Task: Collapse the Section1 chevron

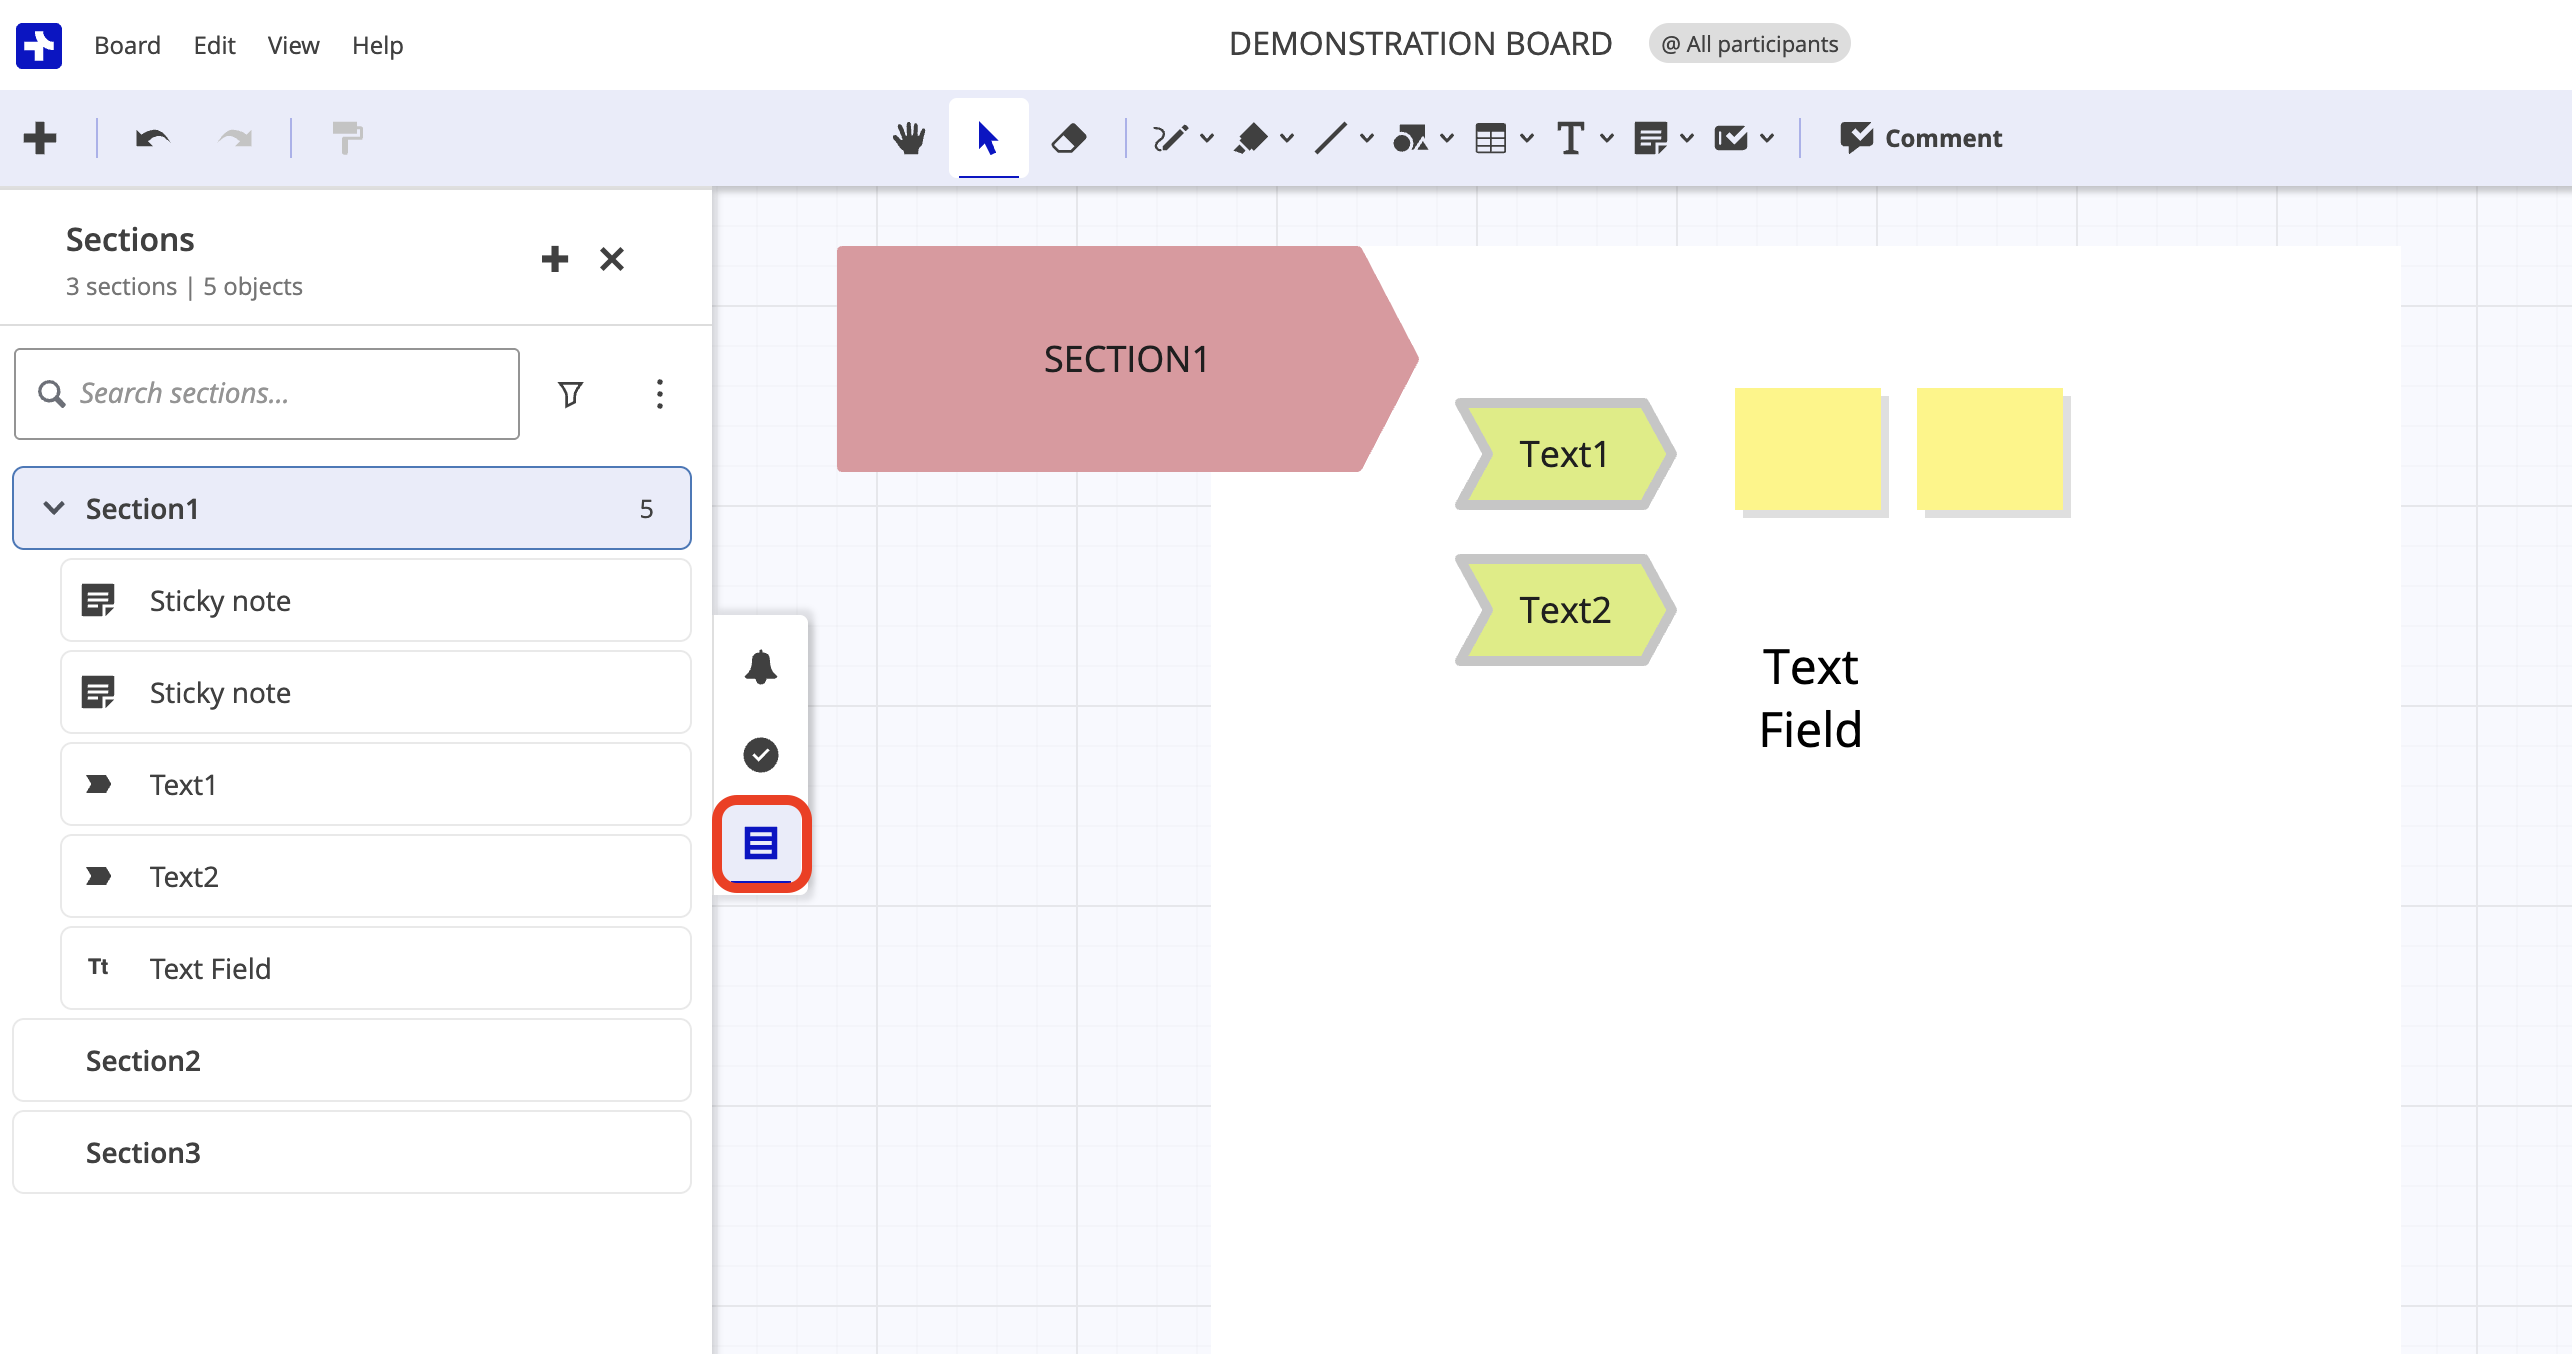Action: [x=54, y=508]
